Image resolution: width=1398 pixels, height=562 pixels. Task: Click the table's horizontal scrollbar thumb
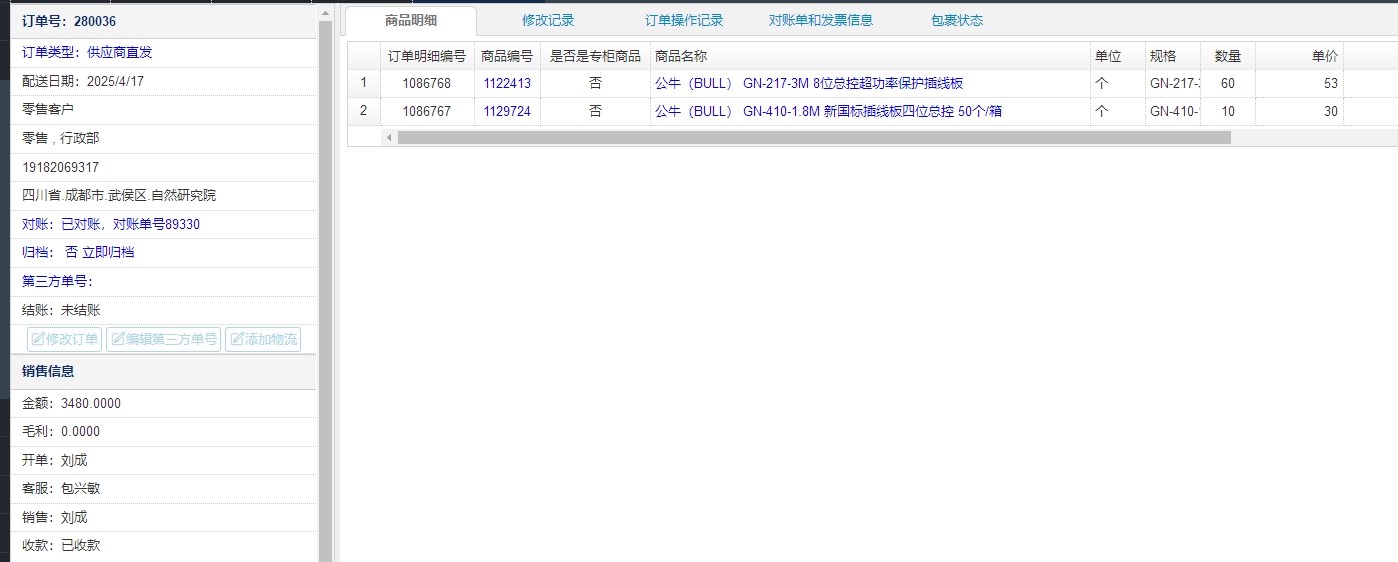click(x=814, y=138)
